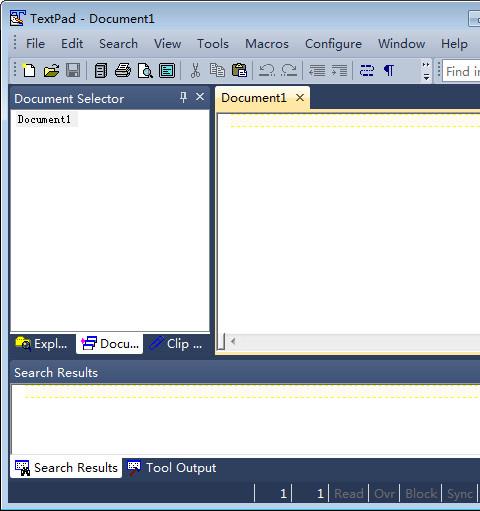
Task: Click the Block status bar indicator
Action: pos(421,493)
